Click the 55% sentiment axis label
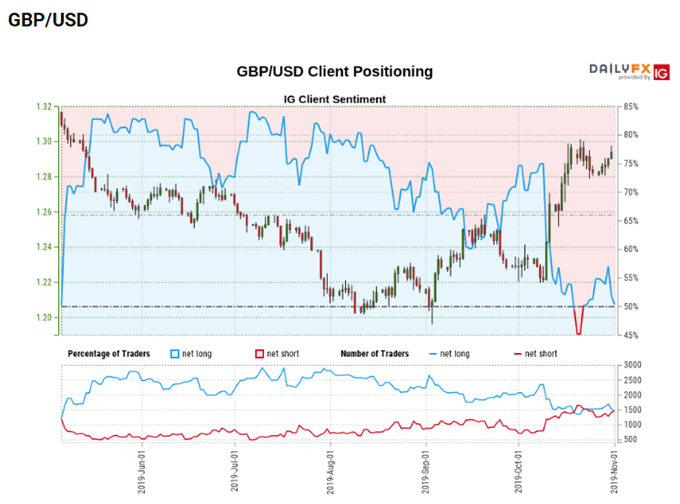This screenshot has width=680, height=504. (631, 278)
